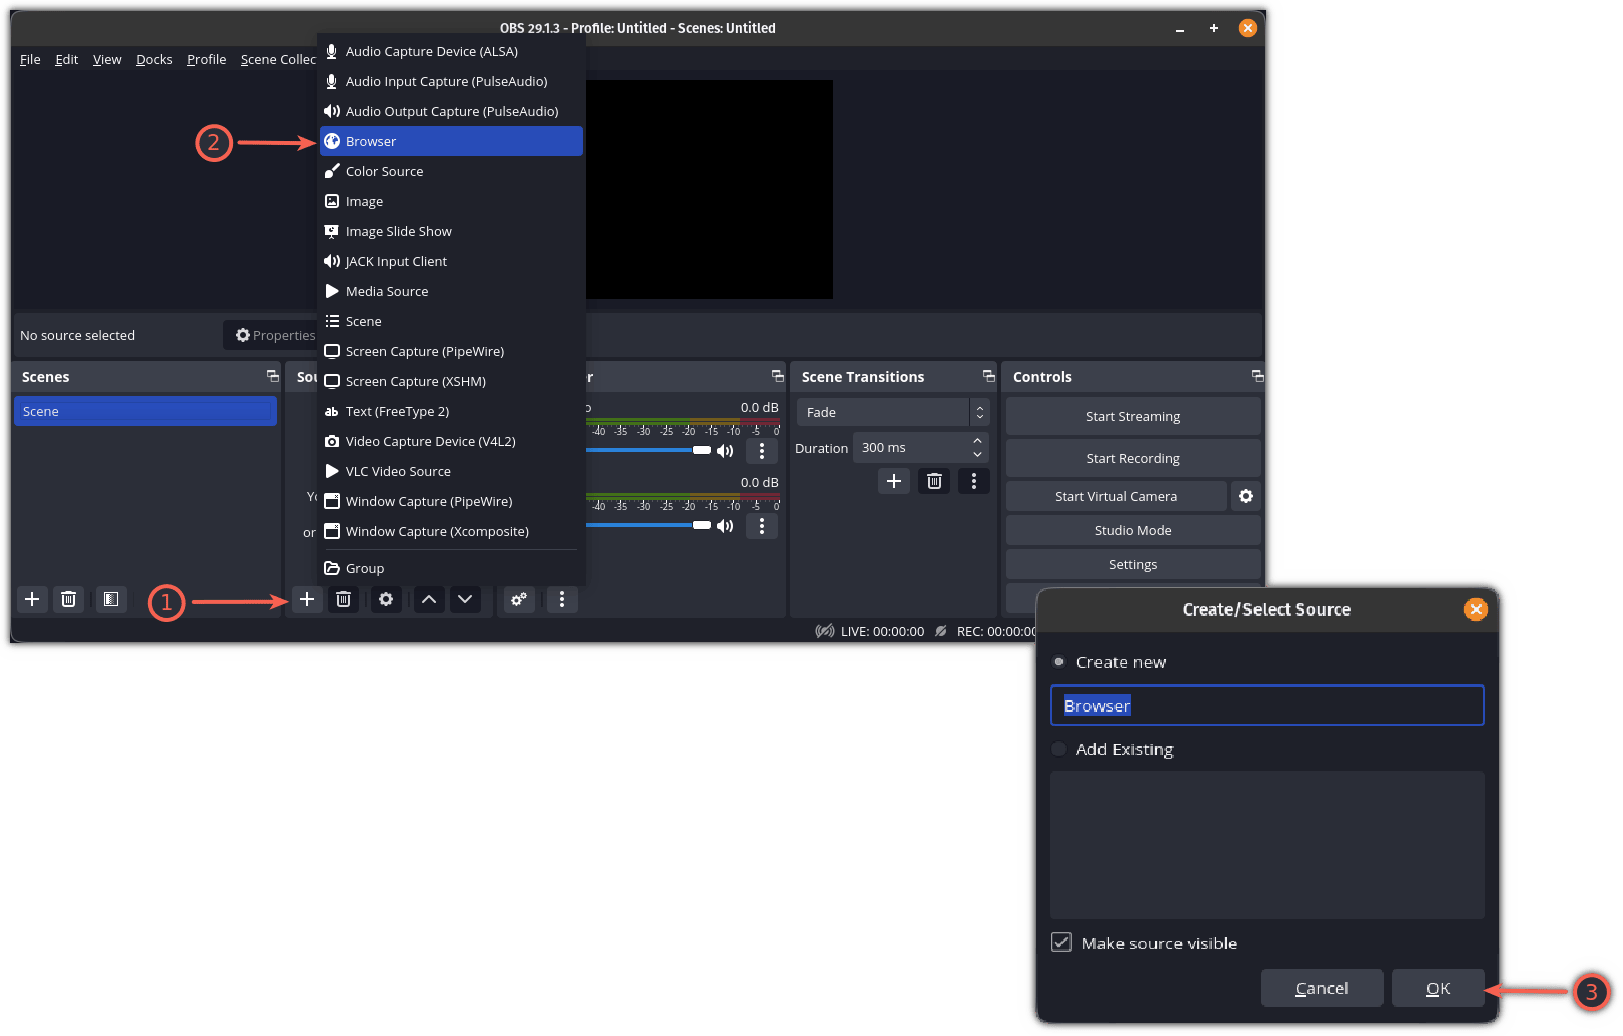Click the remove source trash icon
The height and width of the screenshot is (1036, 1623).
[x=343, y=599]
